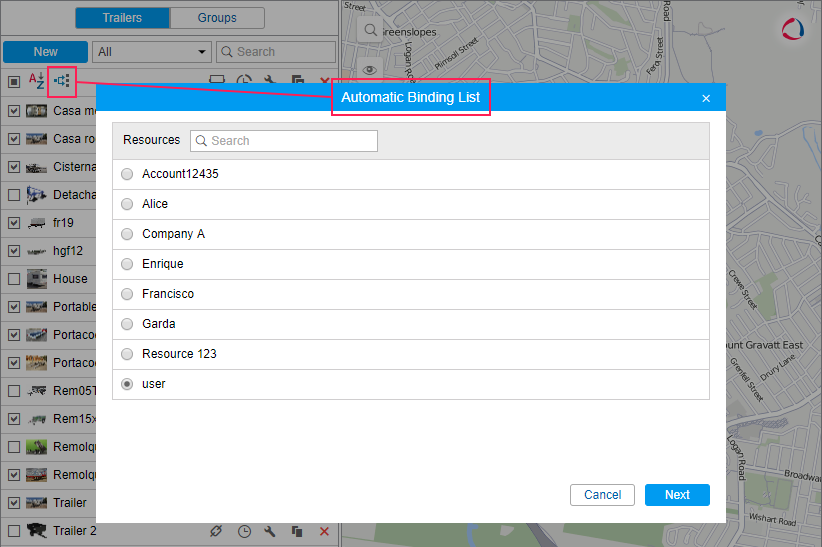
Task: Click the Resources search field
Action: point(284,141)
